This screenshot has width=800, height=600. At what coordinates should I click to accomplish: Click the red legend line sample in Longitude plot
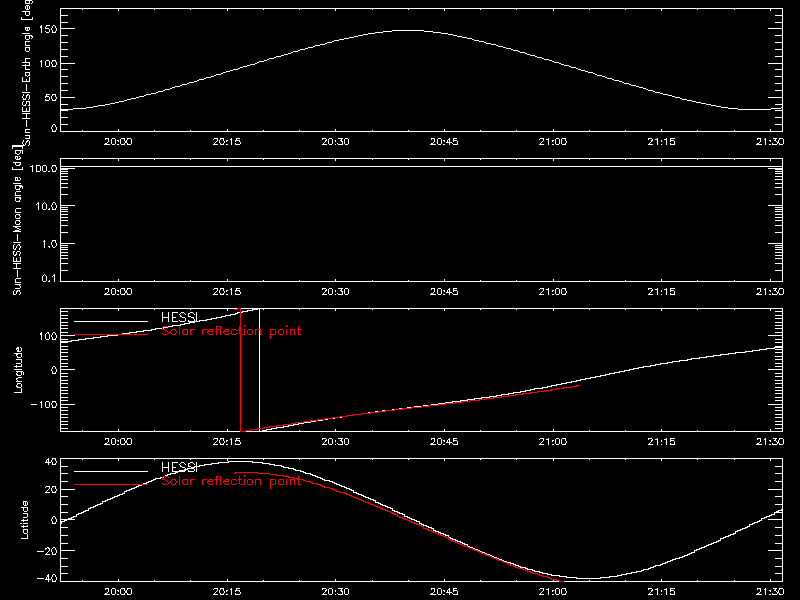click(111, 335)
